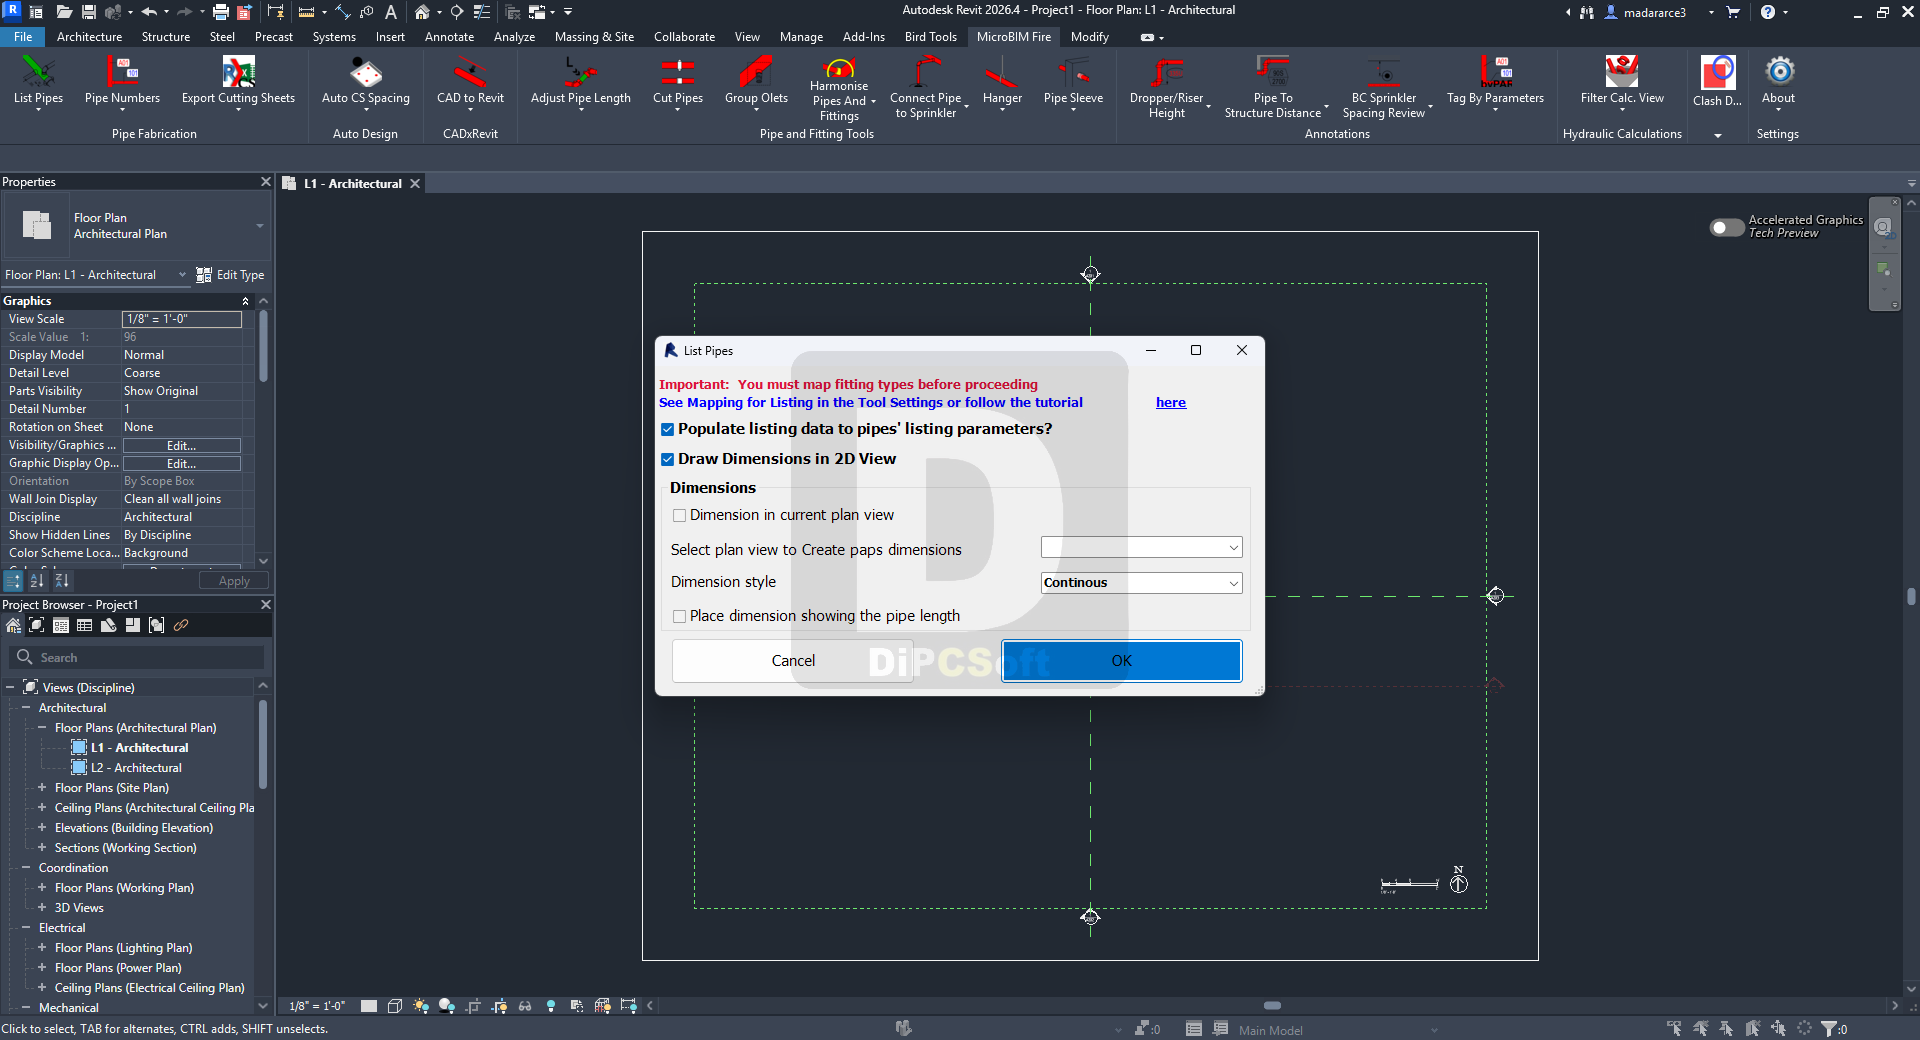Collapse the Graphics properties section

[245, 301]
